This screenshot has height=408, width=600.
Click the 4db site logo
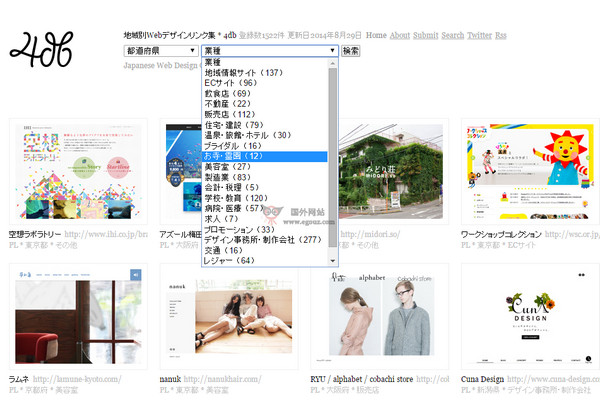point(41,49)
